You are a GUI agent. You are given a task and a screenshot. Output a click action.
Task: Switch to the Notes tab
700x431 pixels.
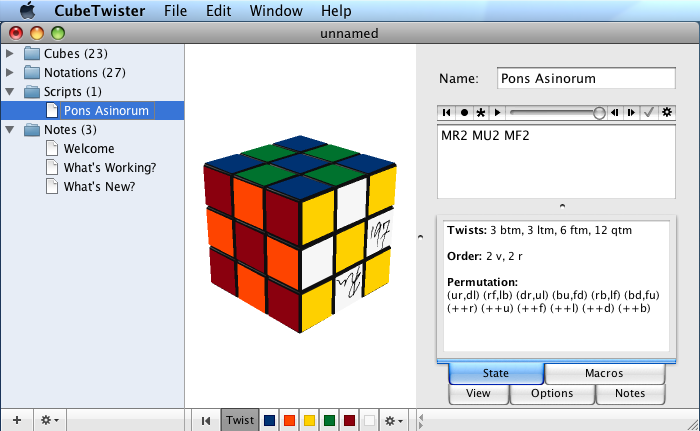coord(630,393)
